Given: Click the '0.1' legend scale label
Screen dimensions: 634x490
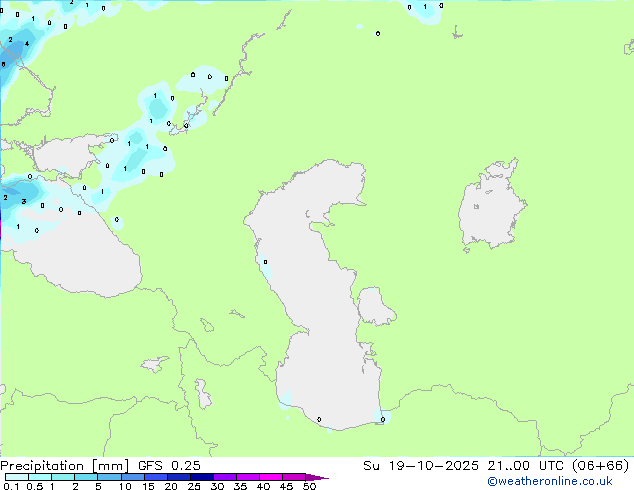Looking at the screenshot, I should coord(11,486).
